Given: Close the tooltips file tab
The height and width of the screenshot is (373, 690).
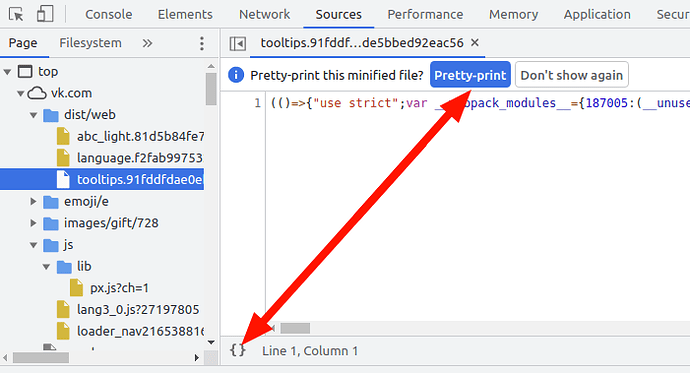Looking at the screenshot, I should pyautogui.click(x=474, y=43).
